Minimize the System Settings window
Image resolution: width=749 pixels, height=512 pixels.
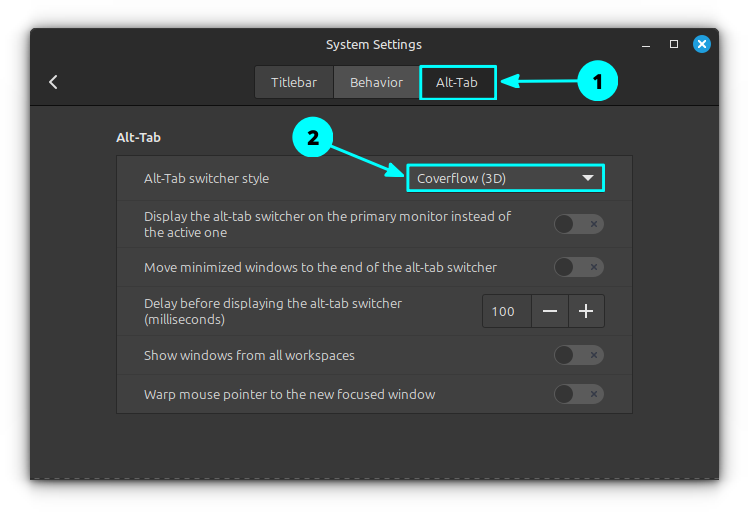645,44
